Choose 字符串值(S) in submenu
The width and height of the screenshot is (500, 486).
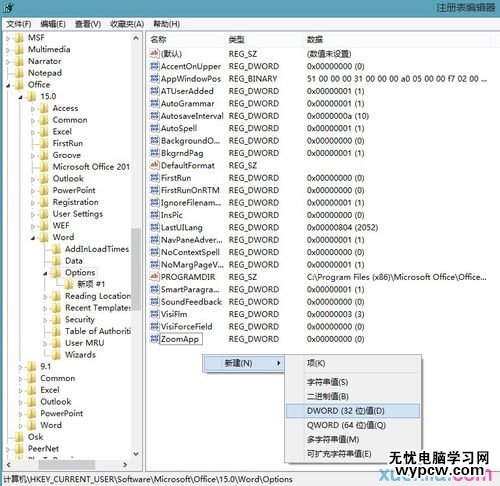click(x=353, y=382)
